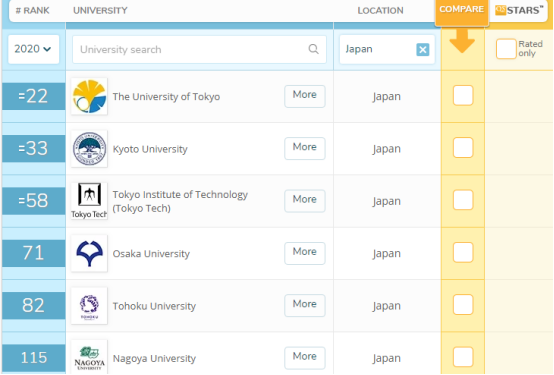Viewport: 554px width, 375px height.
Task: Click the magnifying glass search icon
Action: tap(313, 49)
